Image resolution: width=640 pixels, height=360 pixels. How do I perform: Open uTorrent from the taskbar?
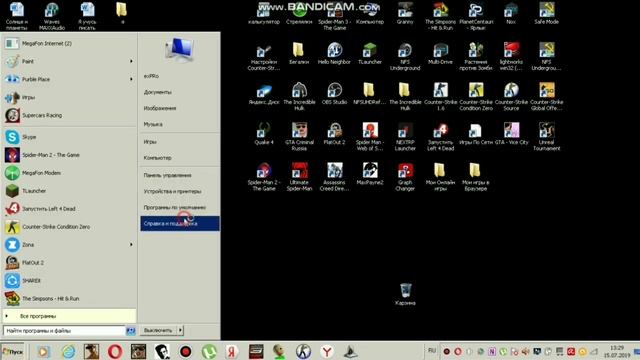click(x=209, y=351)
